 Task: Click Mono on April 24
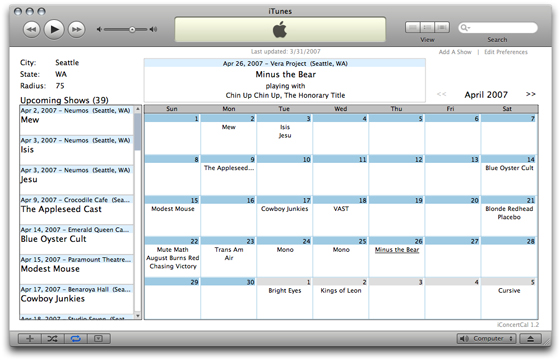click(285, 250)
